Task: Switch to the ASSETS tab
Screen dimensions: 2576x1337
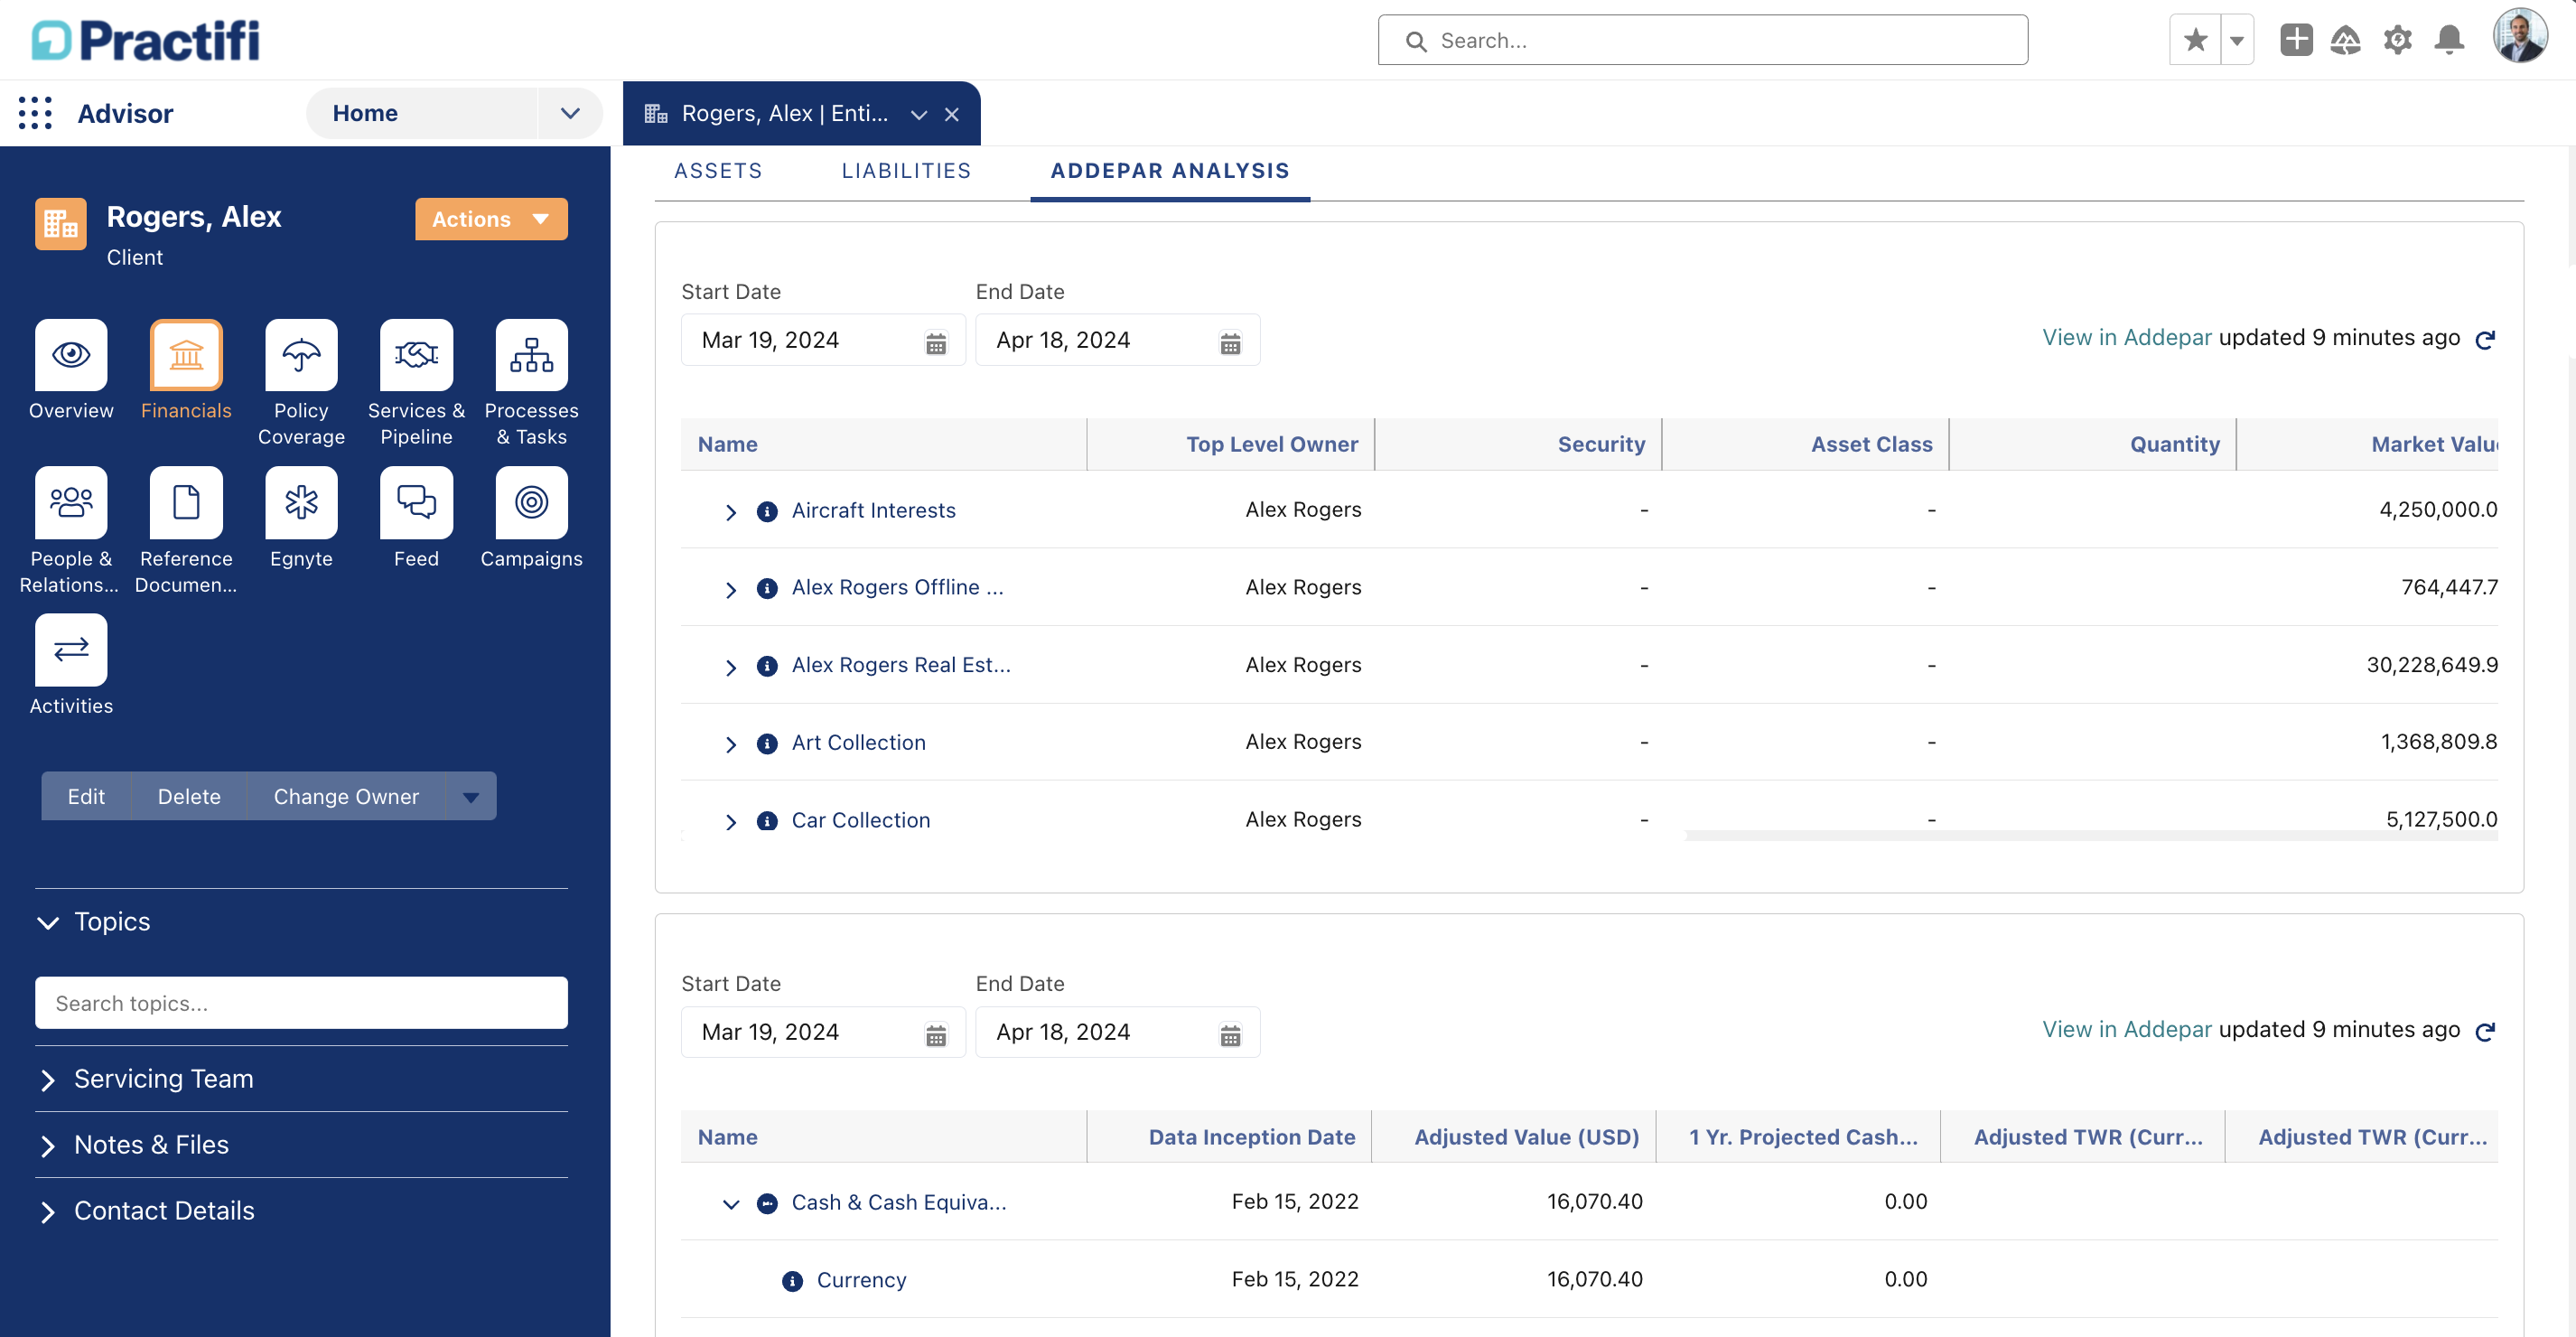Action: coord(718,171)
